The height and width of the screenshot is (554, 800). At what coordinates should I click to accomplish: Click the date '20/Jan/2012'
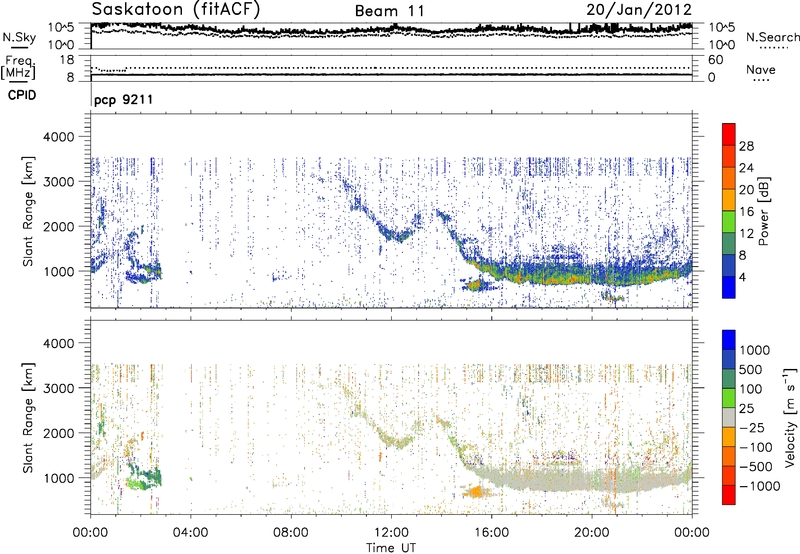tap(639, 9)
